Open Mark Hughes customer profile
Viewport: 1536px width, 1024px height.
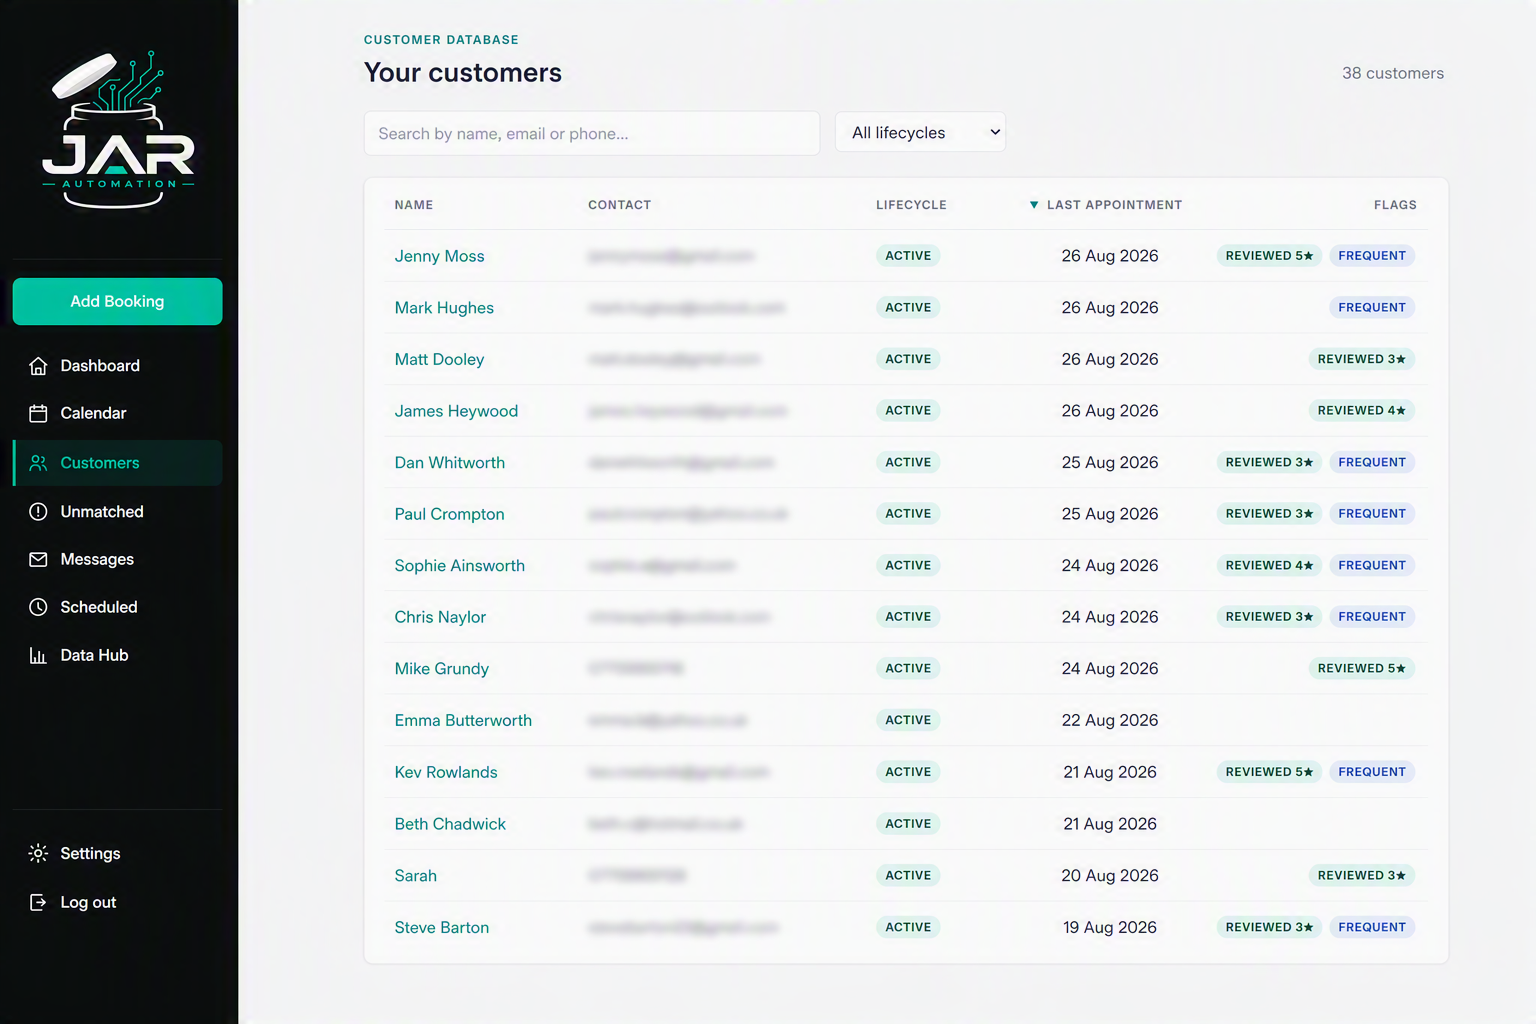pyautogui.click(x=444, y=308)
